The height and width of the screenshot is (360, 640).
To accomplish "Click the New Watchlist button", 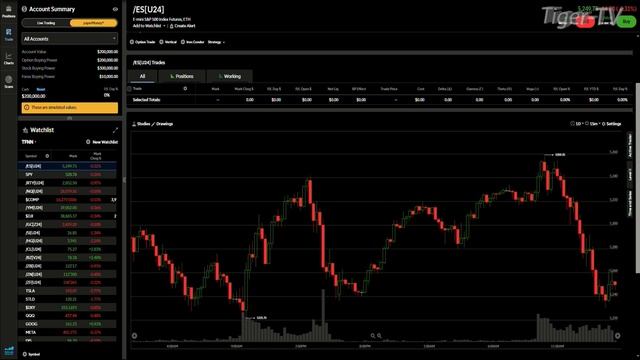I will point(102,142).
